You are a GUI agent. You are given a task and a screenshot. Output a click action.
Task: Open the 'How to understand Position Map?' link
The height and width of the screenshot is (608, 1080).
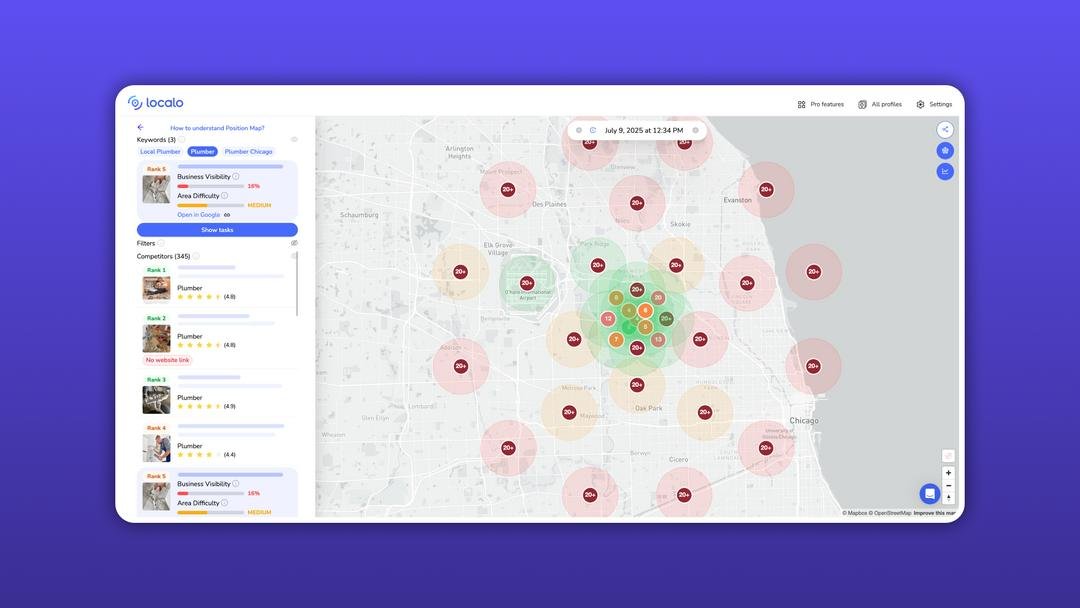tap(217, 128)
